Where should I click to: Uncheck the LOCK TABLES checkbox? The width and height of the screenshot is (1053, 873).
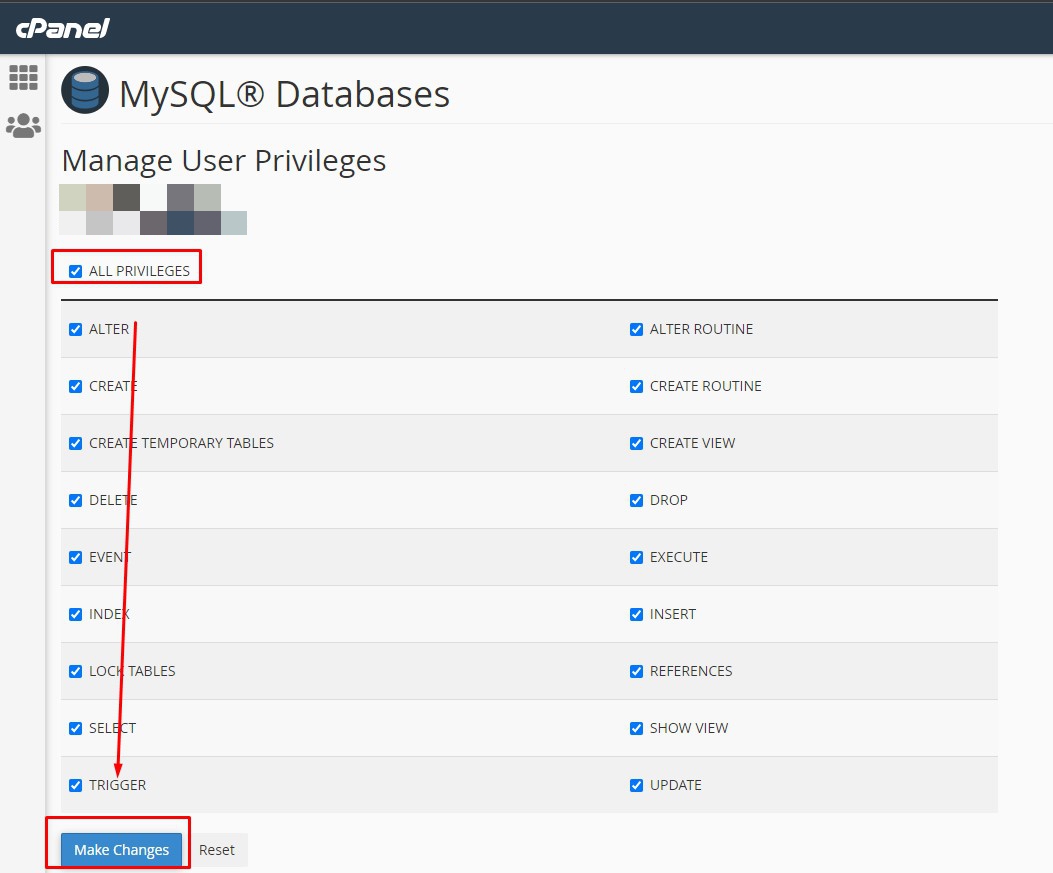75,672
